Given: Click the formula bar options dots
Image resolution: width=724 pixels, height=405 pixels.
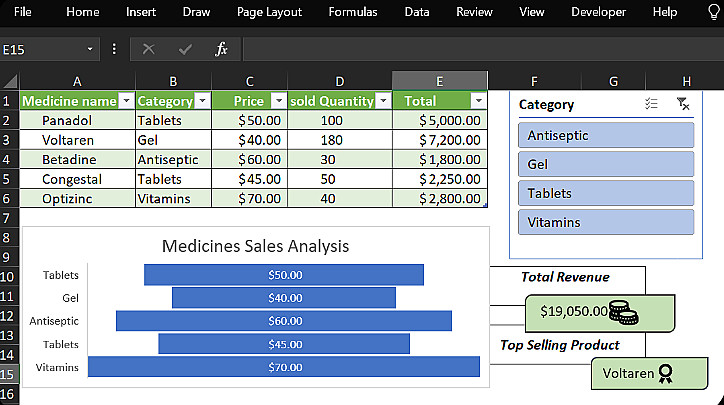Looking at the screenshot, I should click(114, 49).
